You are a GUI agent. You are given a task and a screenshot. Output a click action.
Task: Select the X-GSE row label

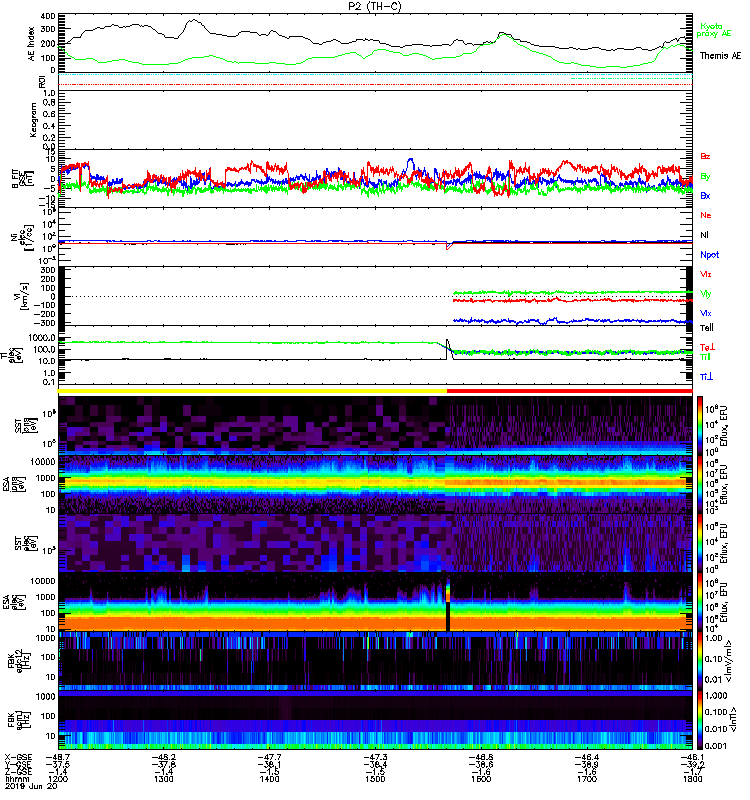click(18, 758)
